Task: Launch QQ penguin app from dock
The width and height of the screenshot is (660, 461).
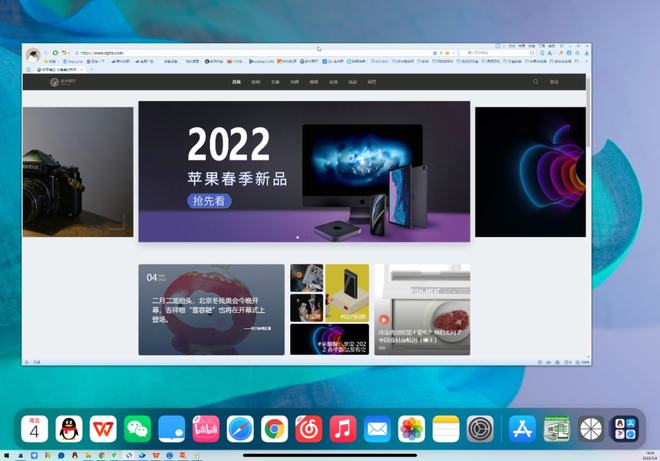Action: pos(69,429)
